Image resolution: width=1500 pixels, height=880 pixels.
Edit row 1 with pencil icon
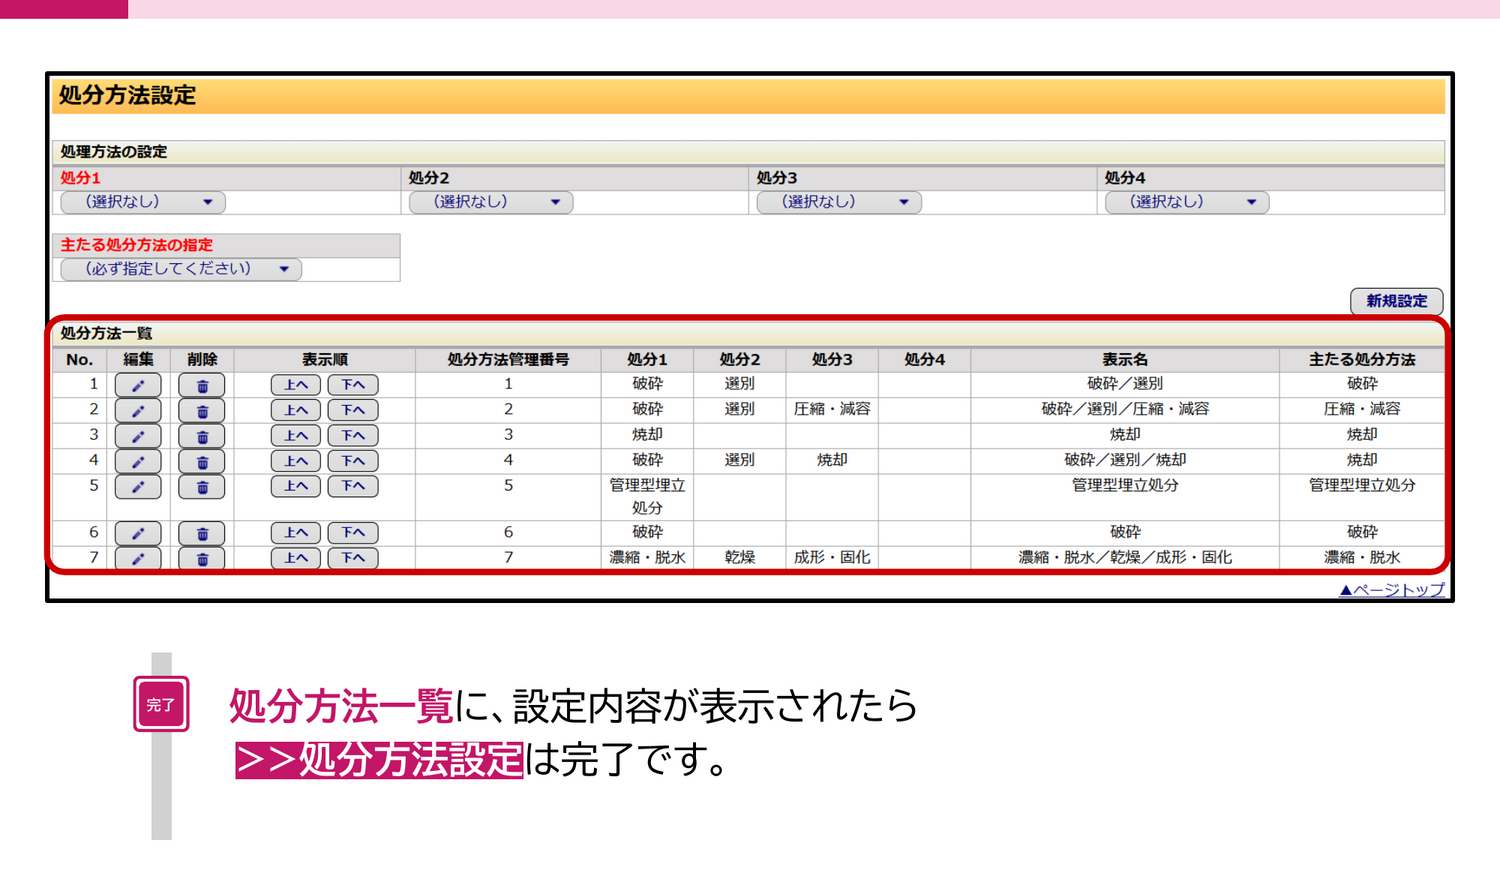[x=138, y=385]
